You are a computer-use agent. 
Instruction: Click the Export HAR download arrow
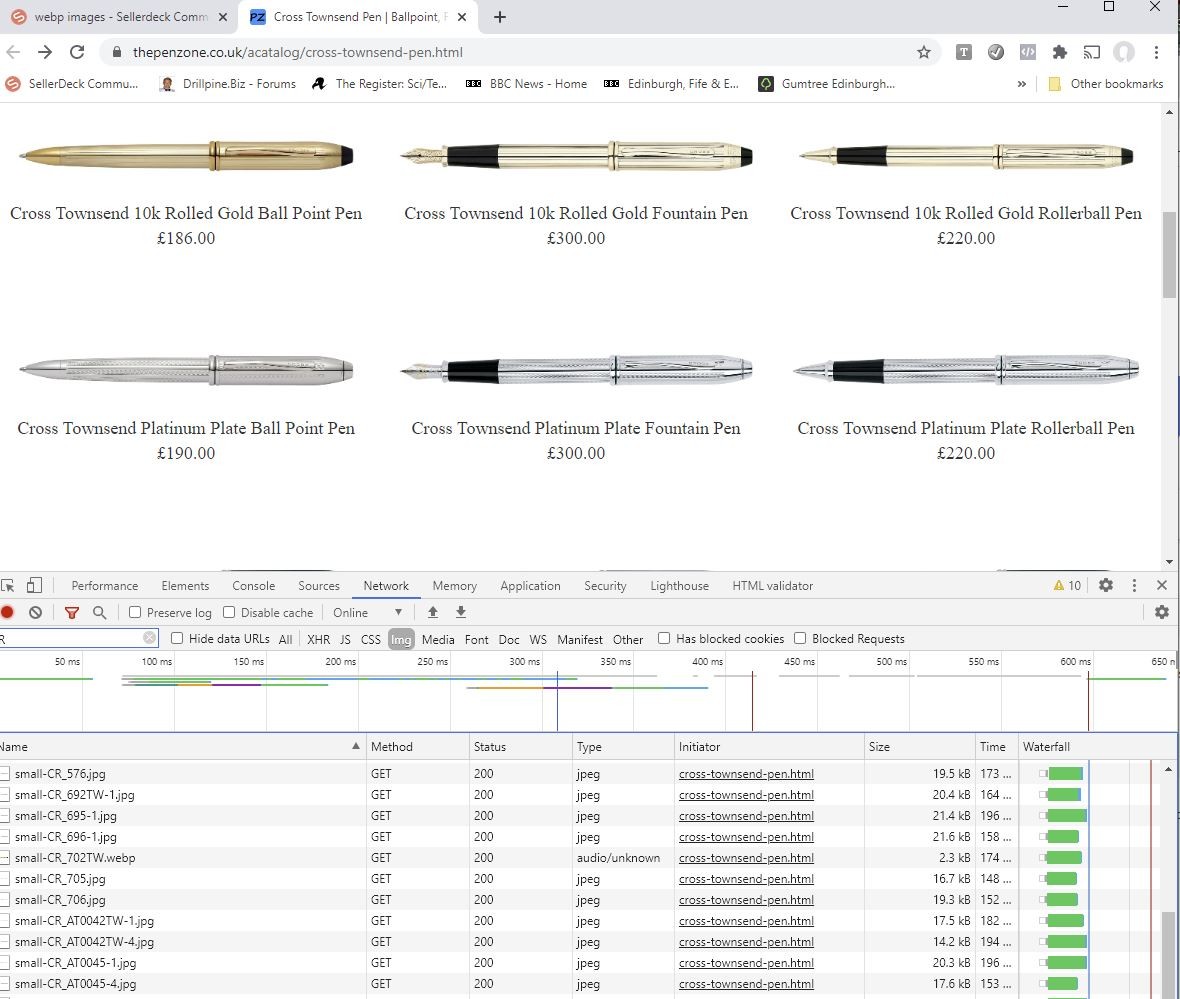point(461,612)
